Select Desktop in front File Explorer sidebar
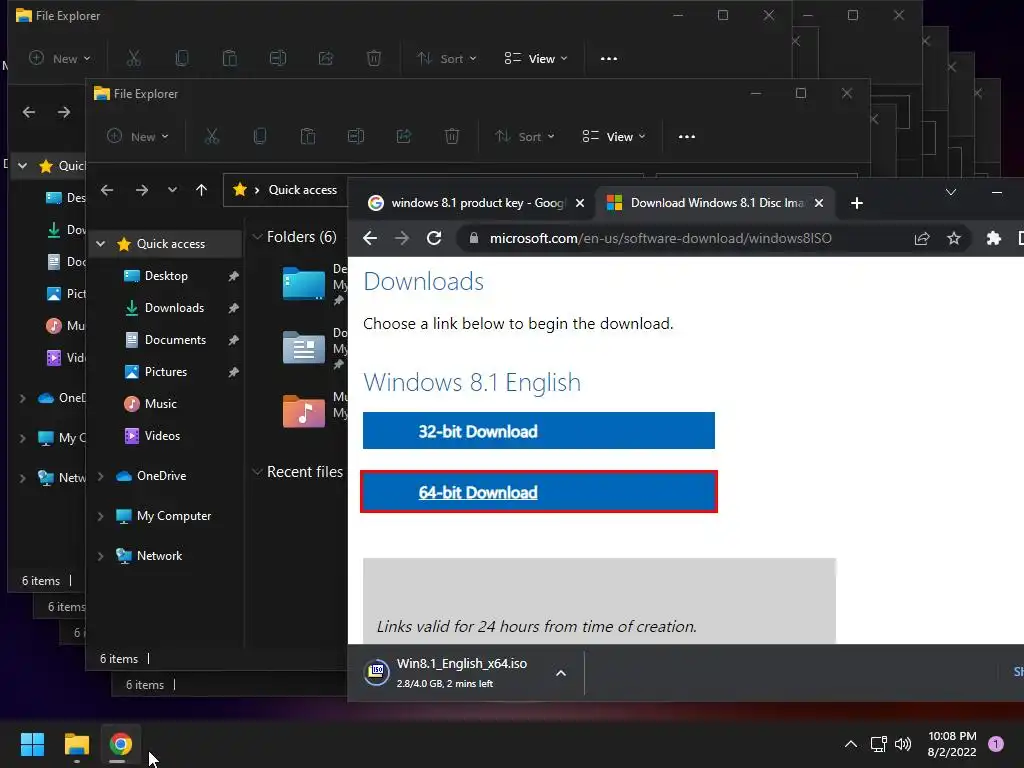 (x=168, y=276)
